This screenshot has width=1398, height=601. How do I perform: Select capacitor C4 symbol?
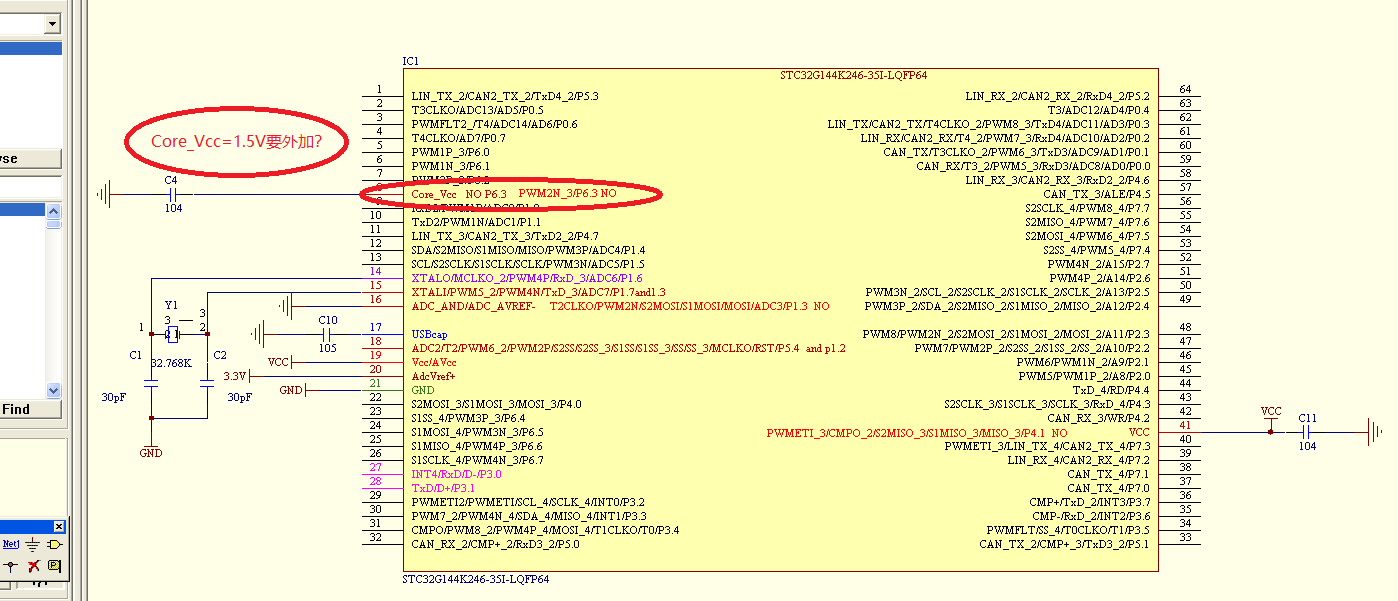171,194
